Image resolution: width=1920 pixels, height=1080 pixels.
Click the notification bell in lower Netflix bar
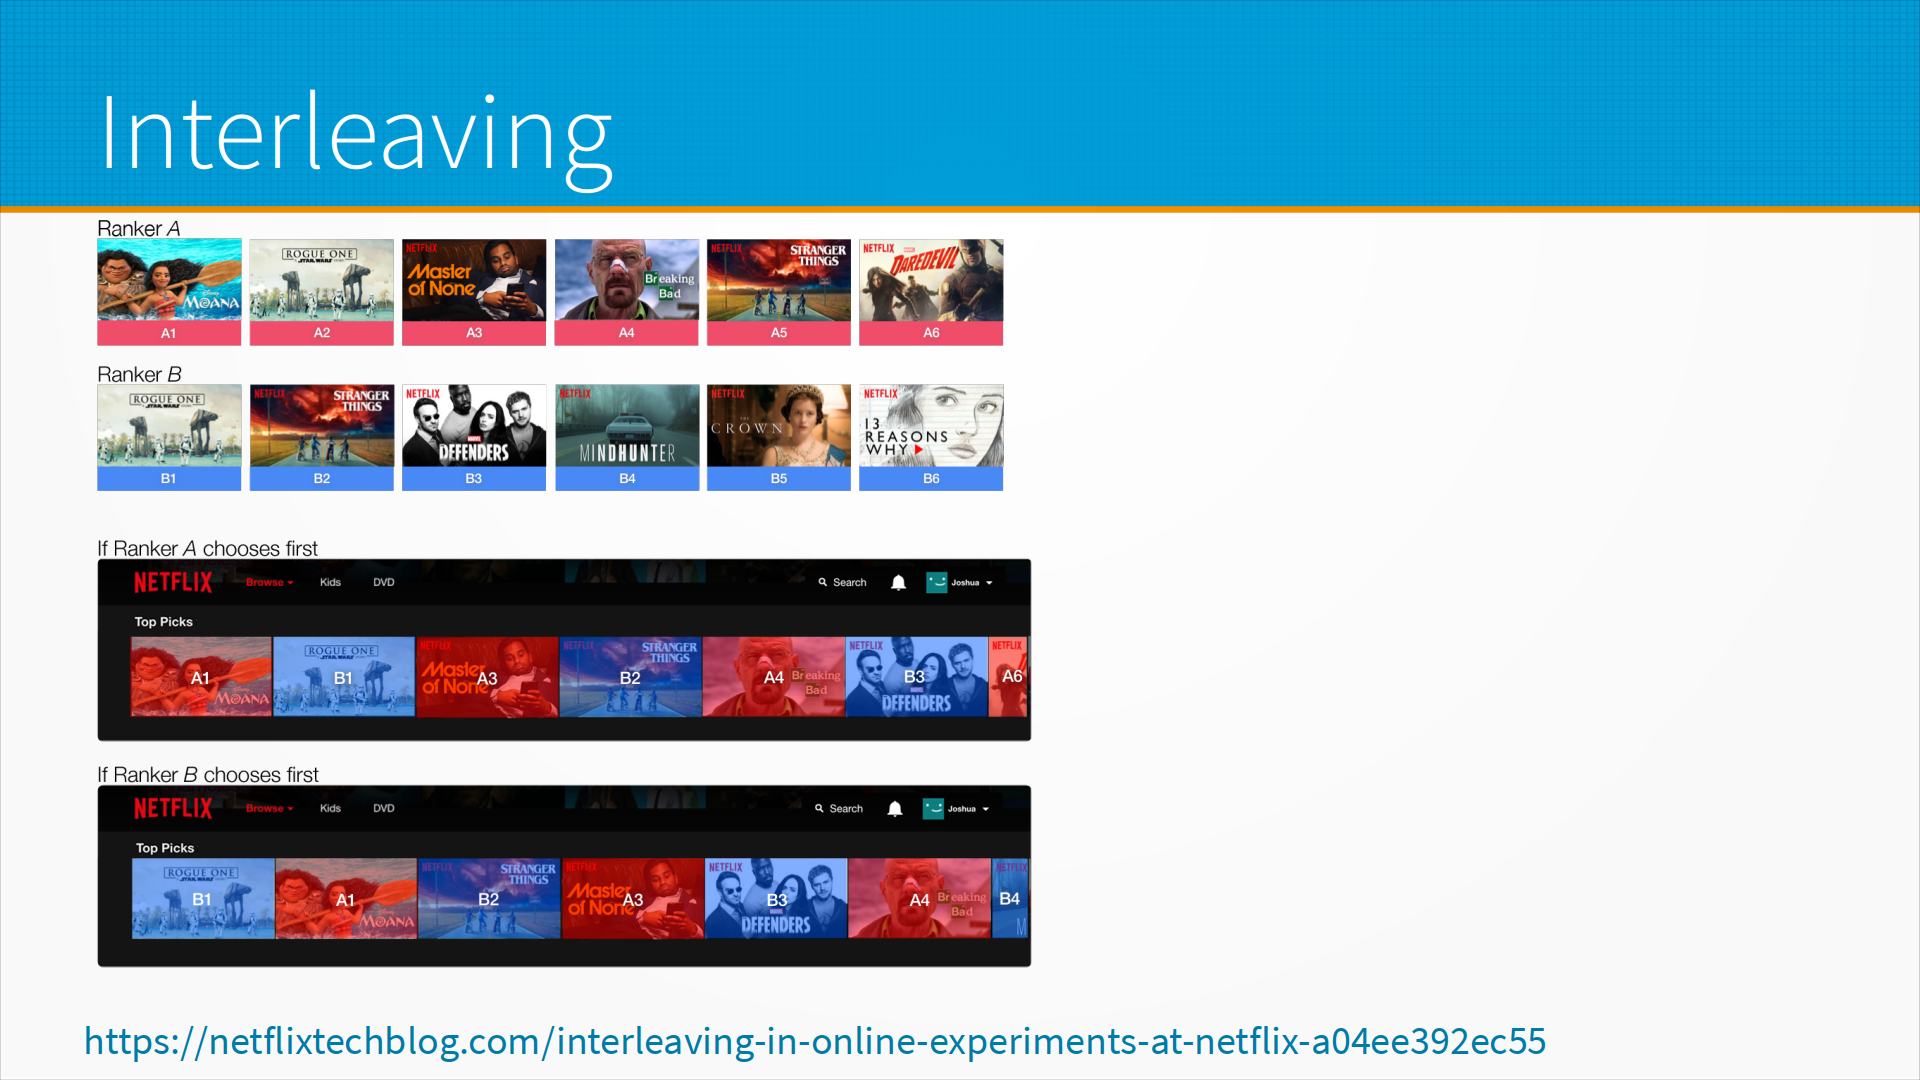pyautogui.click(x=895, y=808)
